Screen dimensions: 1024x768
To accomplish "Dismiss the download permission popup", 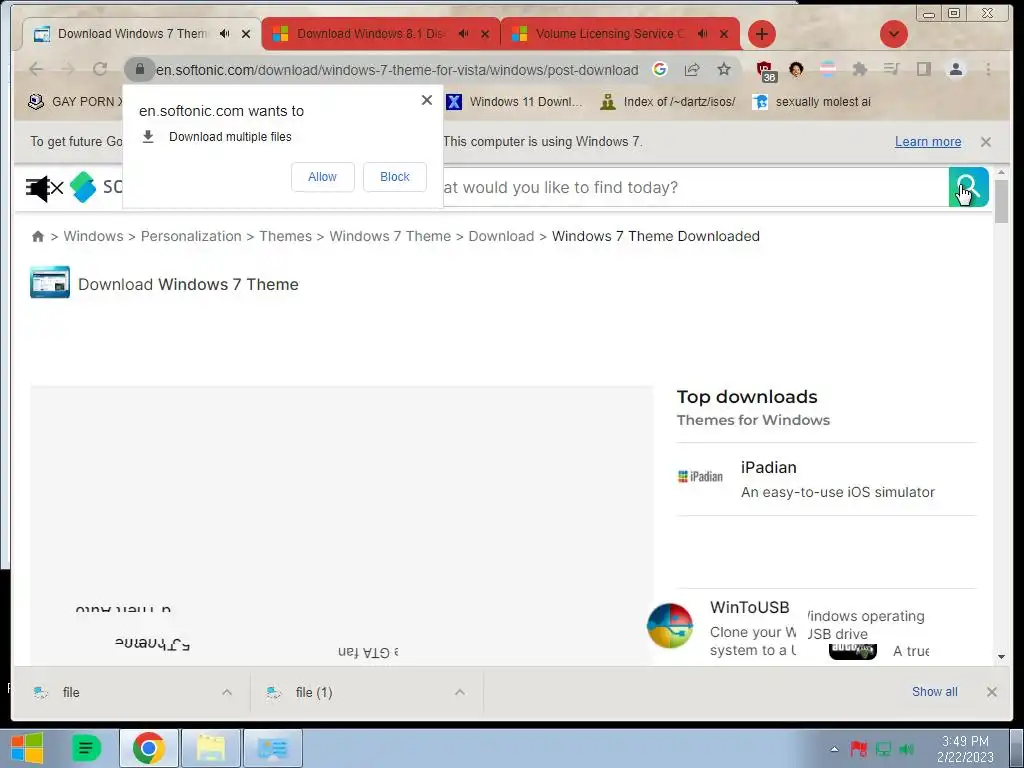I will click(427, 100).
